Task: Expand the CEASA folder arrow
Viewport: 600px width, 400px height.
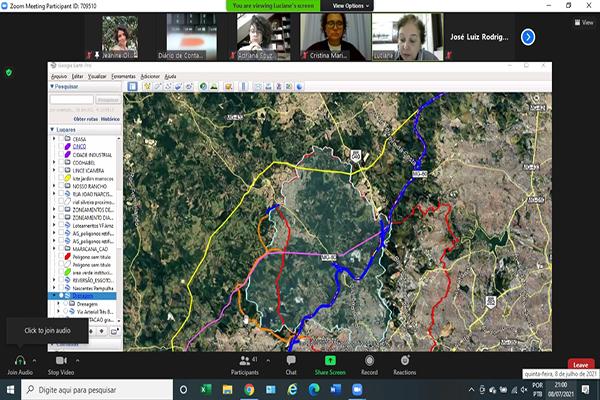Action: 54,139
